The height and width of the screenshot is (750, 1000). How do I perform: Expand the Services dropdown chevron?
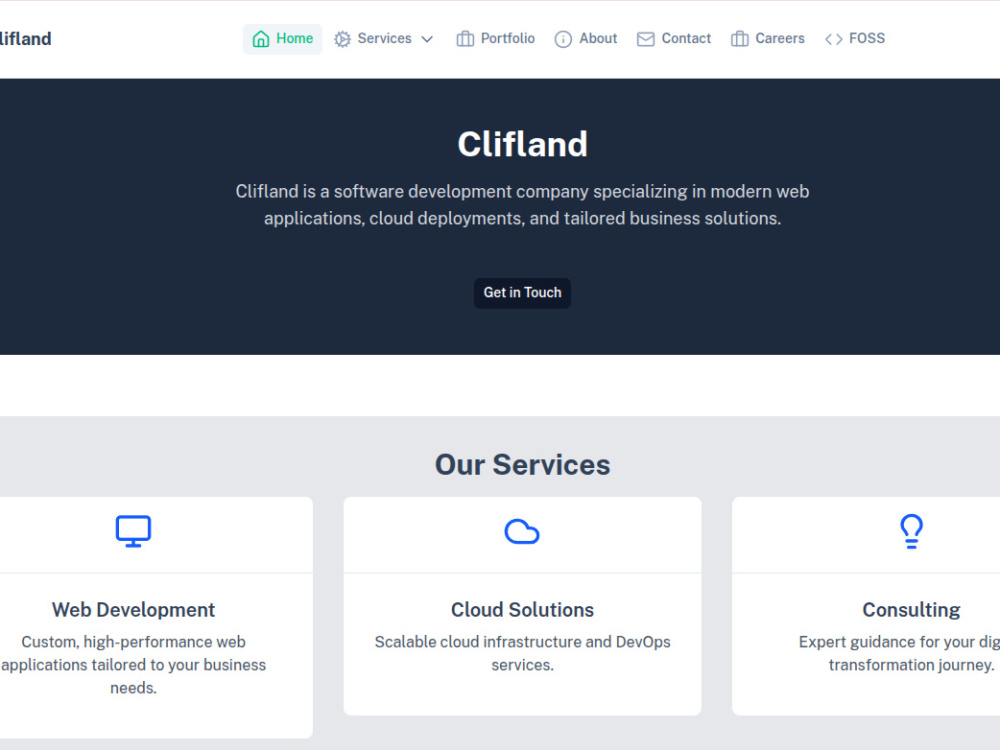tap(427, 39)
